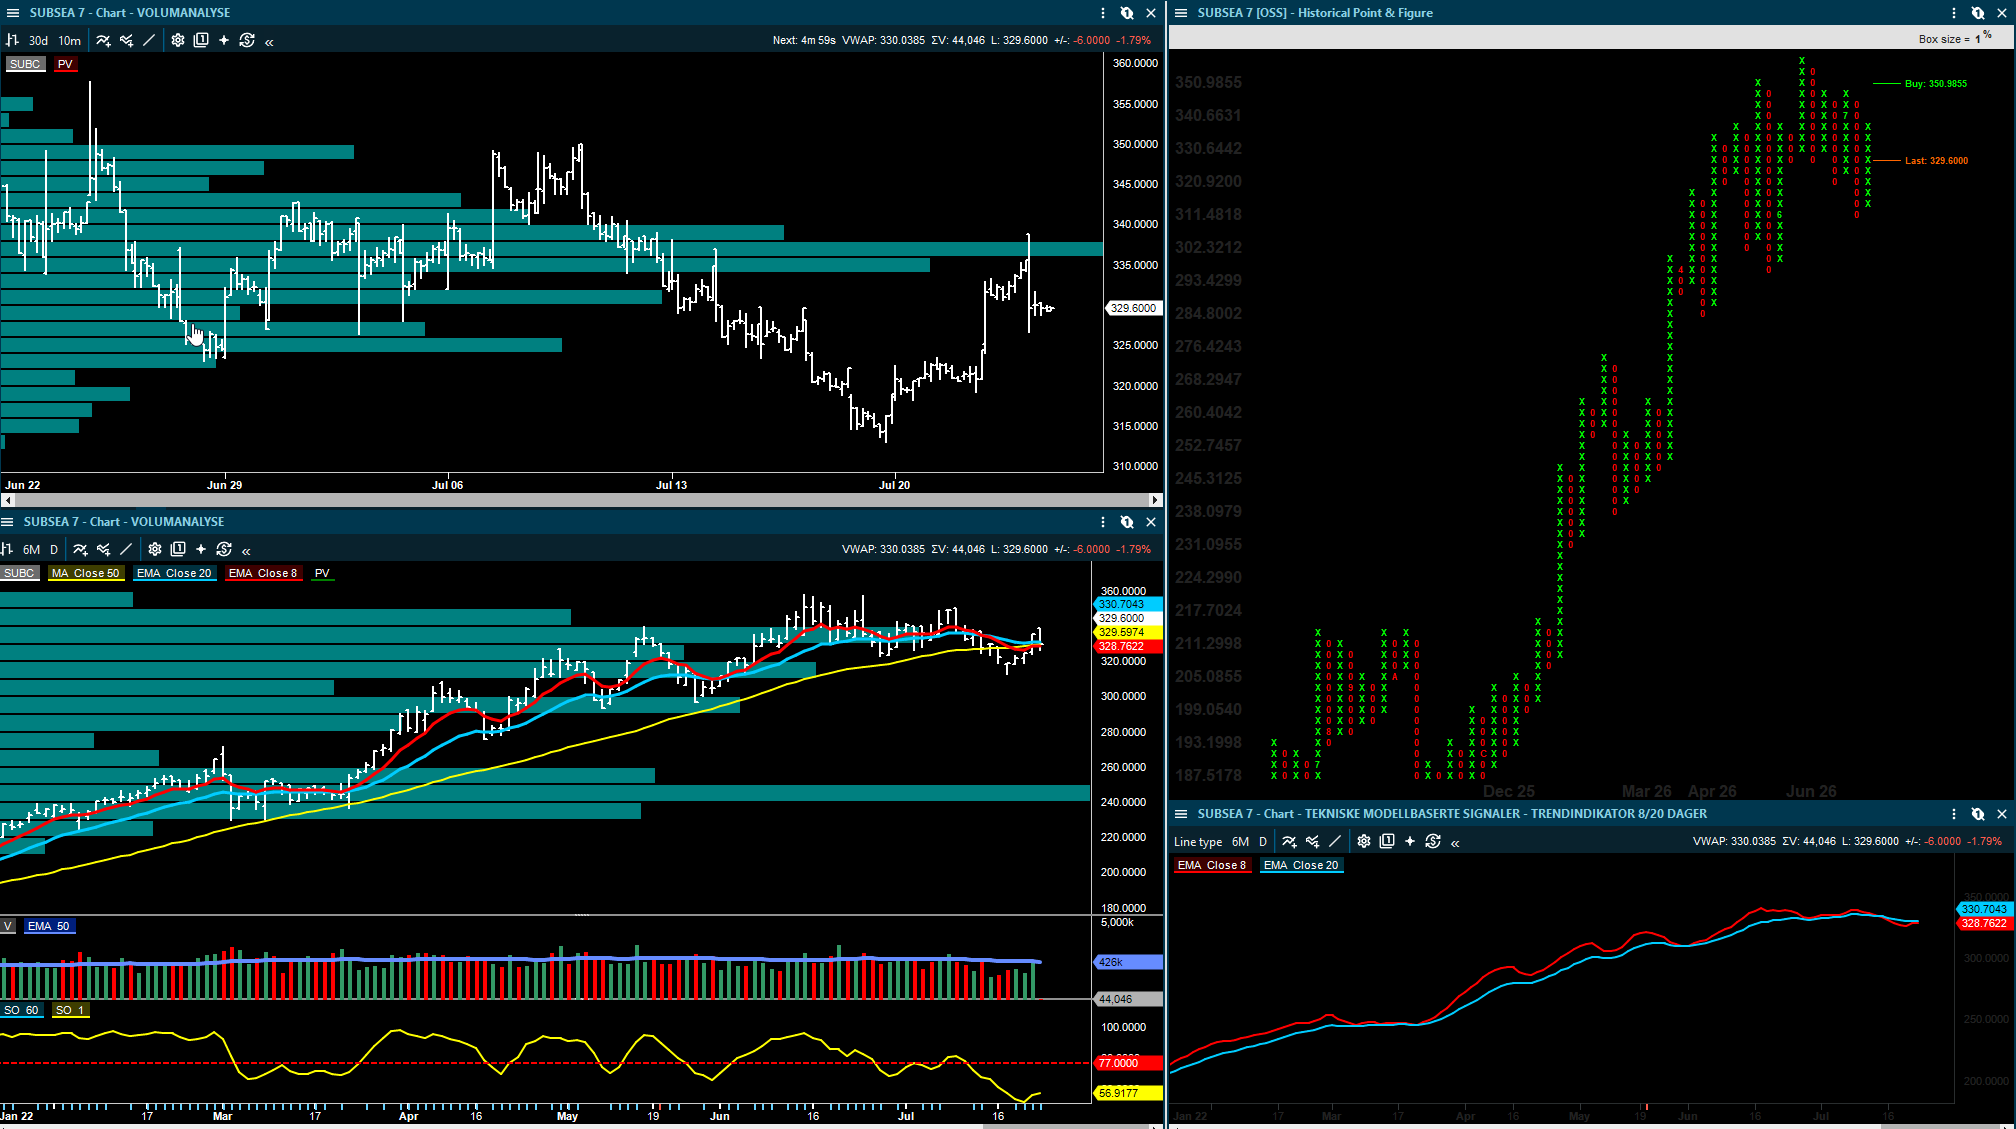This screenshot has height=1129, width=2016.
Task: Click the 329.6000 last price label on the 30d chart
Action: click(x=1133, y=308)
